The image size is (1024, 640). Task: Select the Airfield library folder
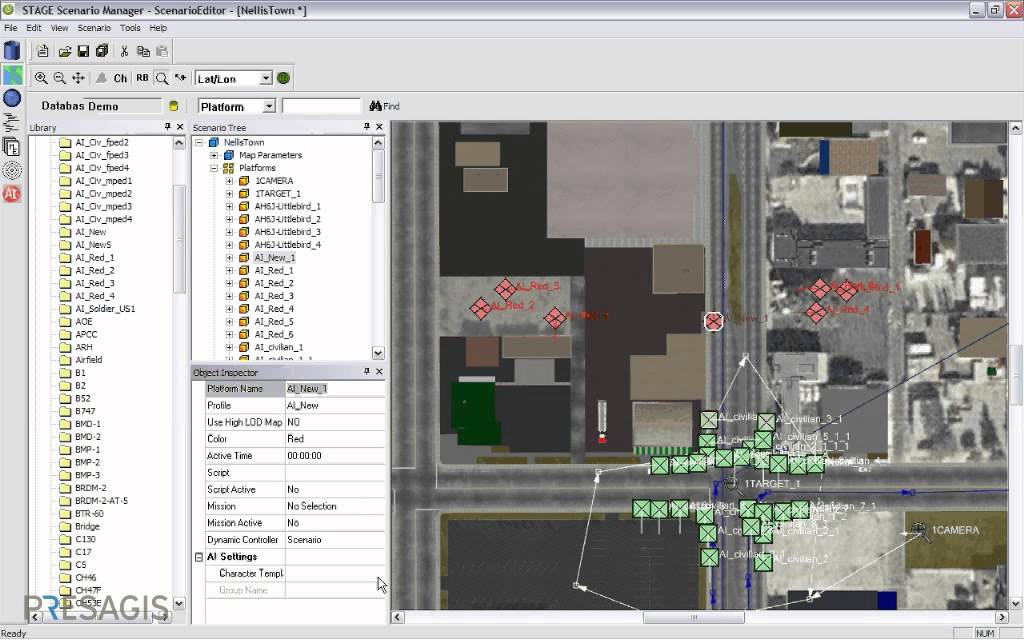click(x=89, y=360)
